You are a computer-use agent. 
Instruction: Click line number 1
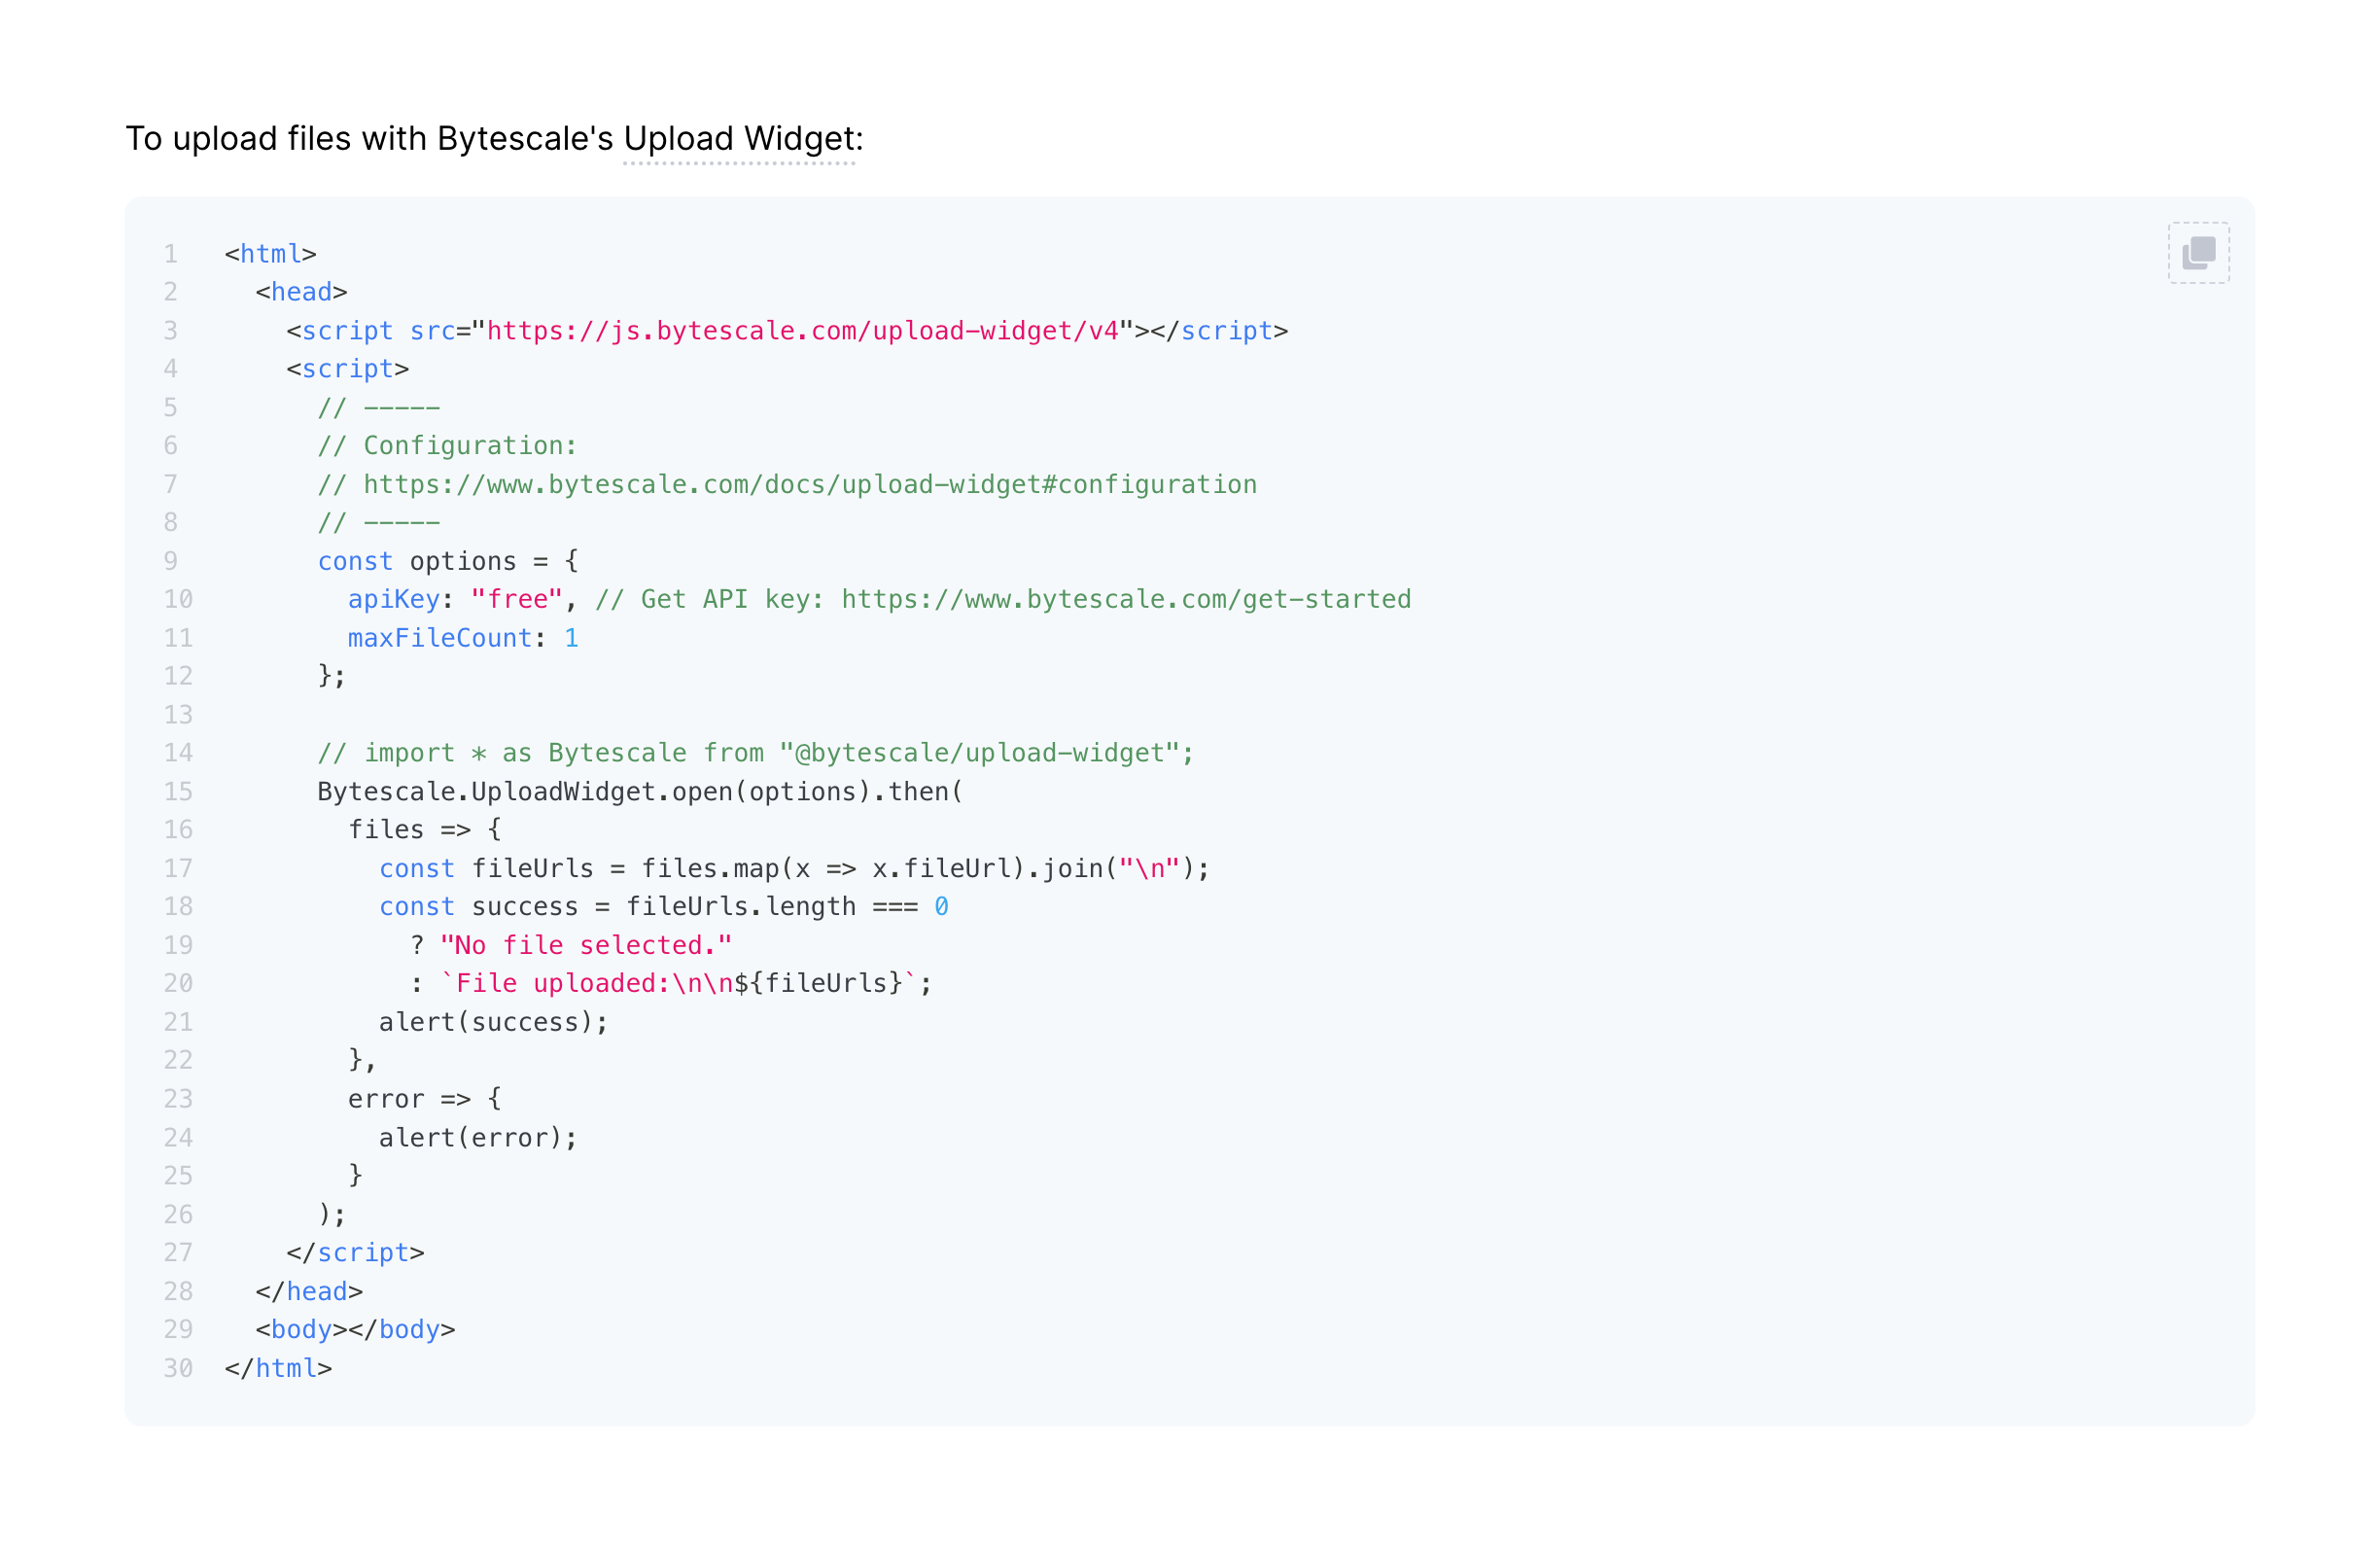tap(171, 255)
